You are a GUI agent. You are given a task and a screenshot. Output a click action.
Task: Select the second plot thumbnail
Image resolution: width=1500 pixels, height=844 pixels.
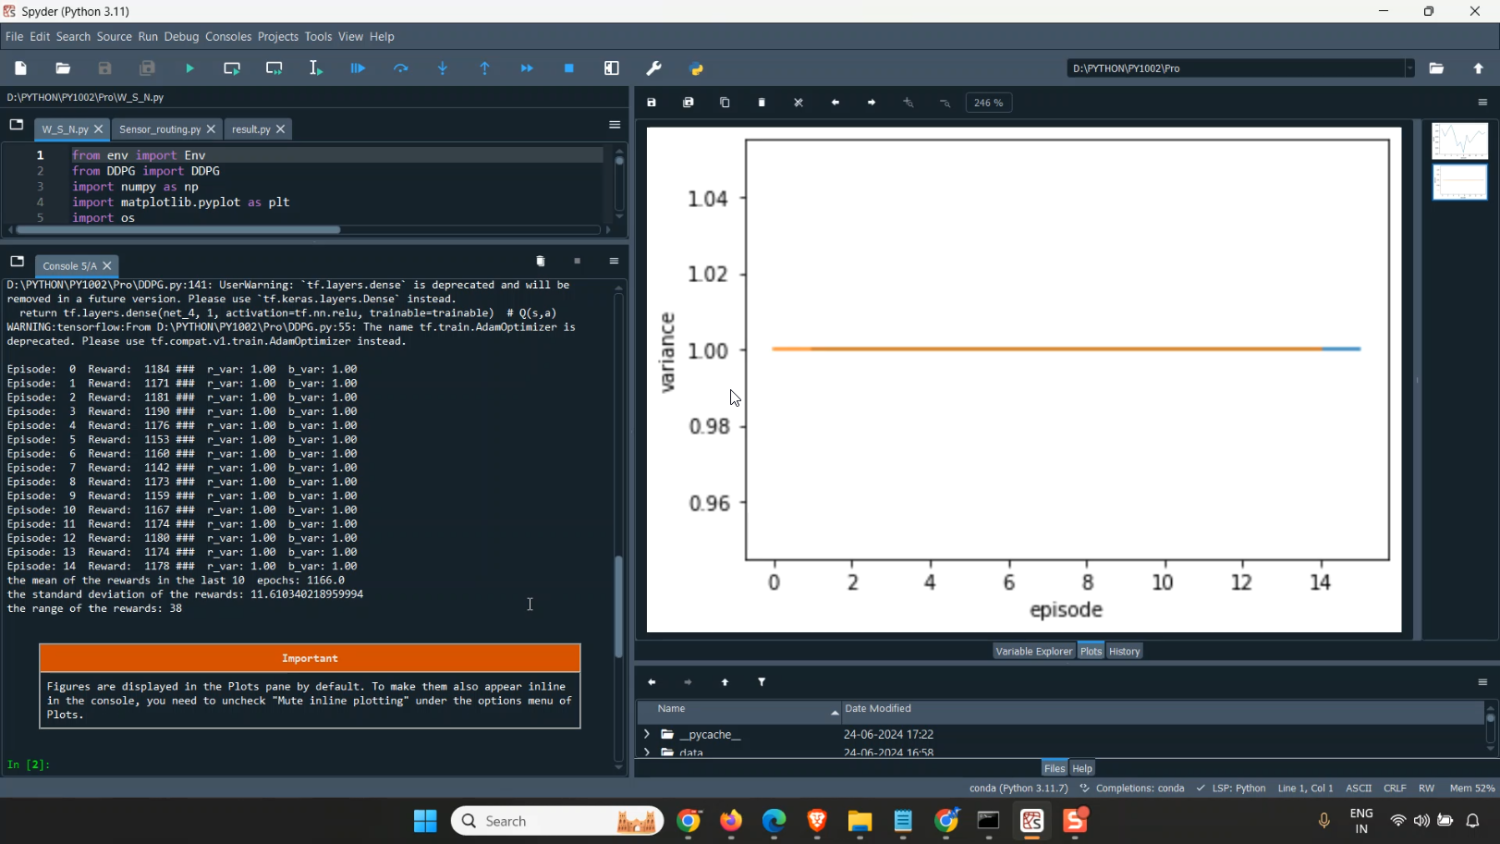pyautogui.click(x=1459, y=183)
